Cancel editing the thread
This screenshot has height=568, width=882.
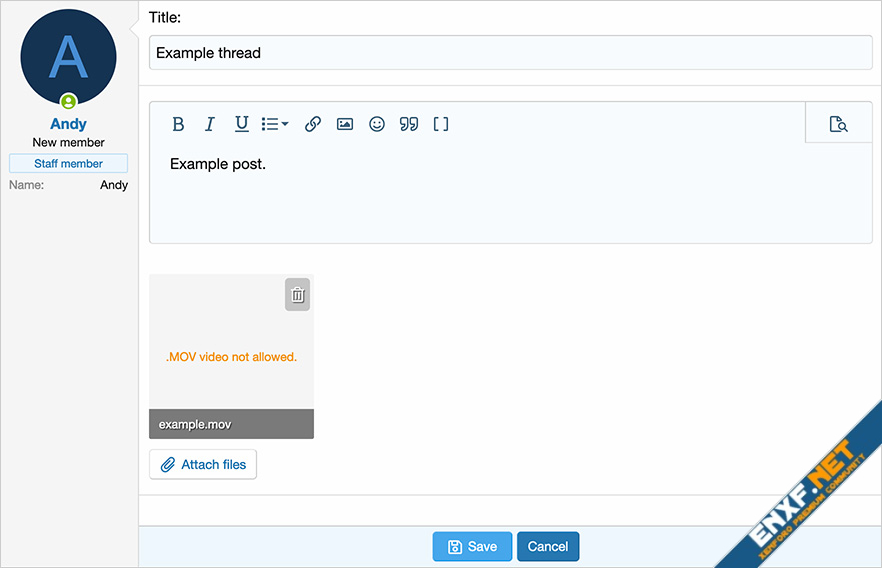point(548,546)
